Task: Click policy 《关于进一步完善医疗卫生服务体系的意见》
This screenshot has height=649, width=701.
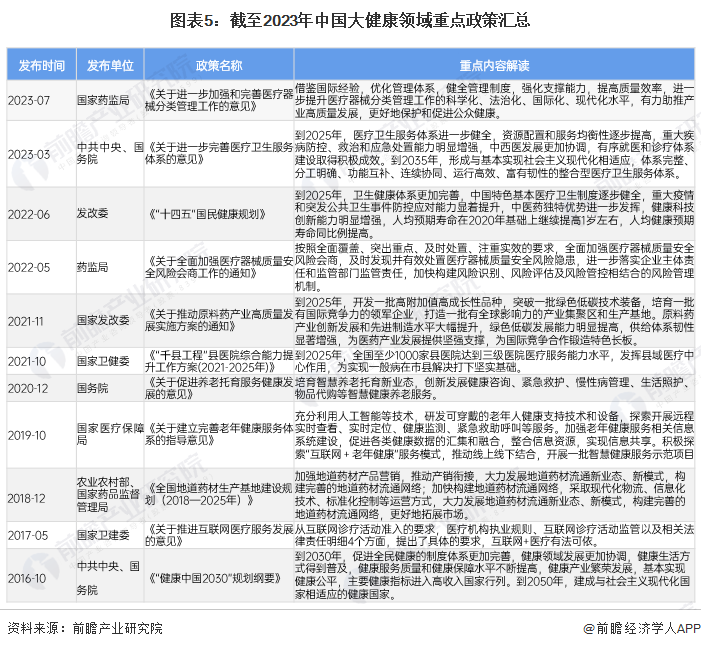Action: pos(219,153)
